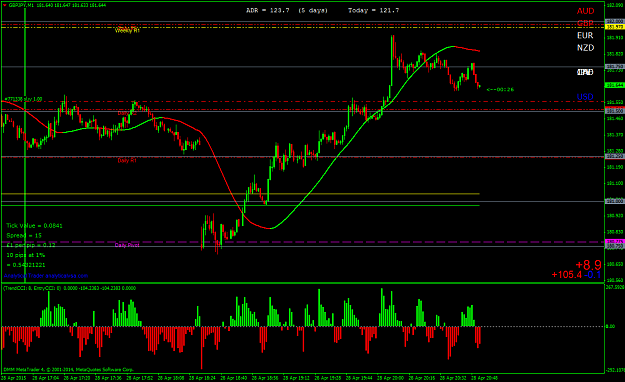Click the Daily R1 line label

[x=127, y=160]
